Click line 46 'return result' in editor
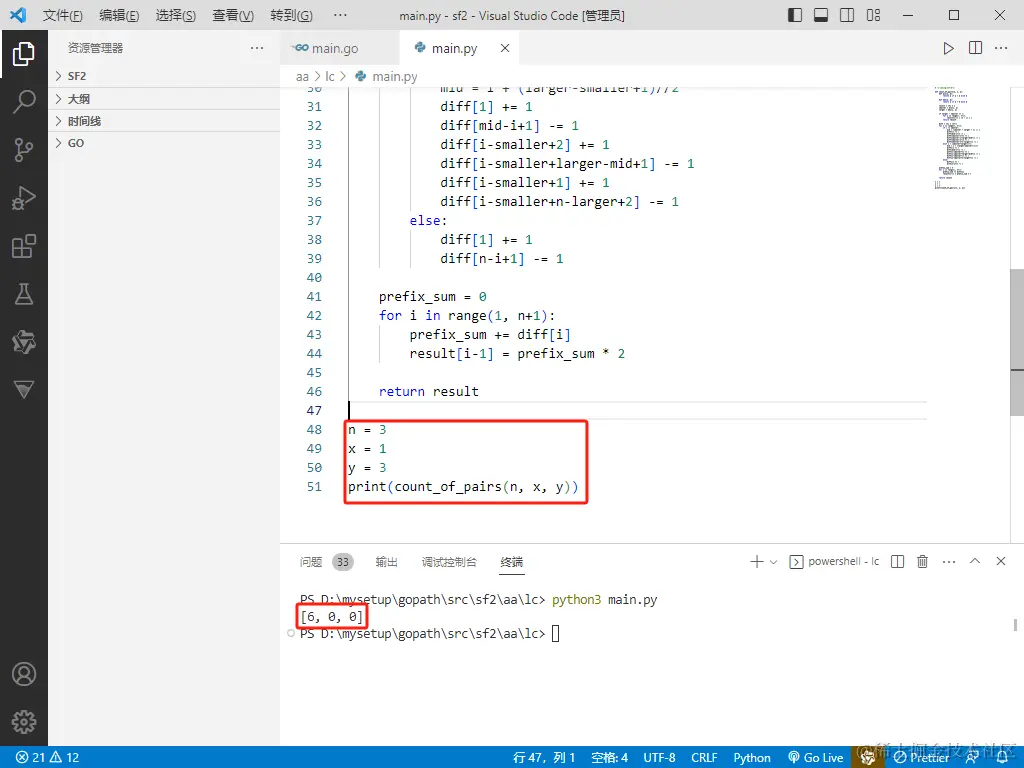Image resolution: width=1024 pixels, height=768 pixels. pos(428,391)
